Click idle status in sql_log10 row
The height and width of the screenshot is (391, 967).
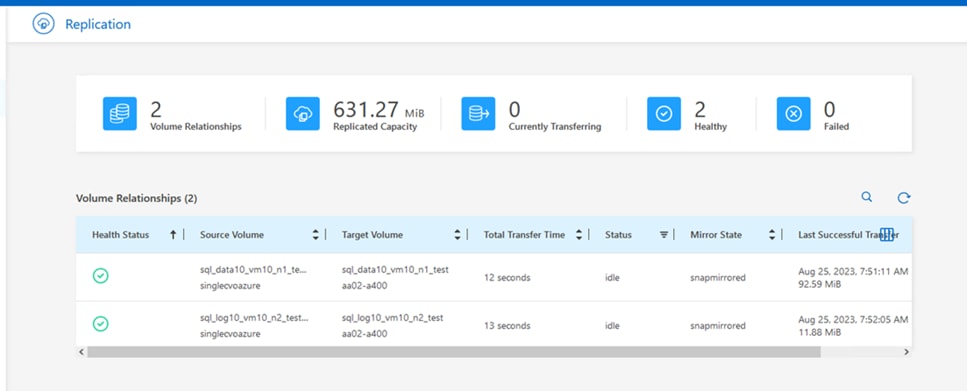point(612,326)
